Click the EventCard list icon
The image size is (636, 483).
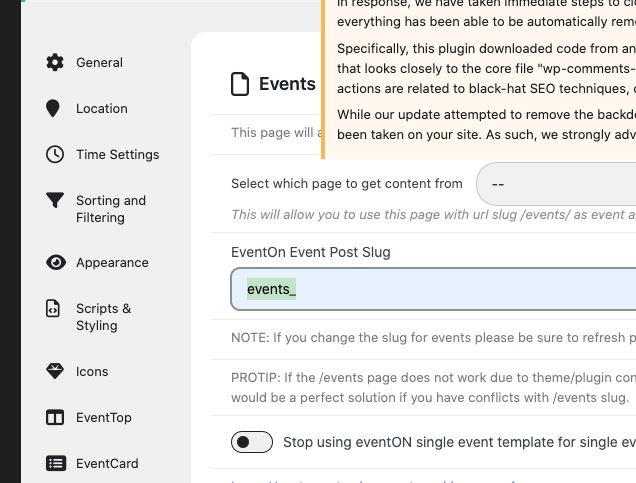tap(56, 463)
